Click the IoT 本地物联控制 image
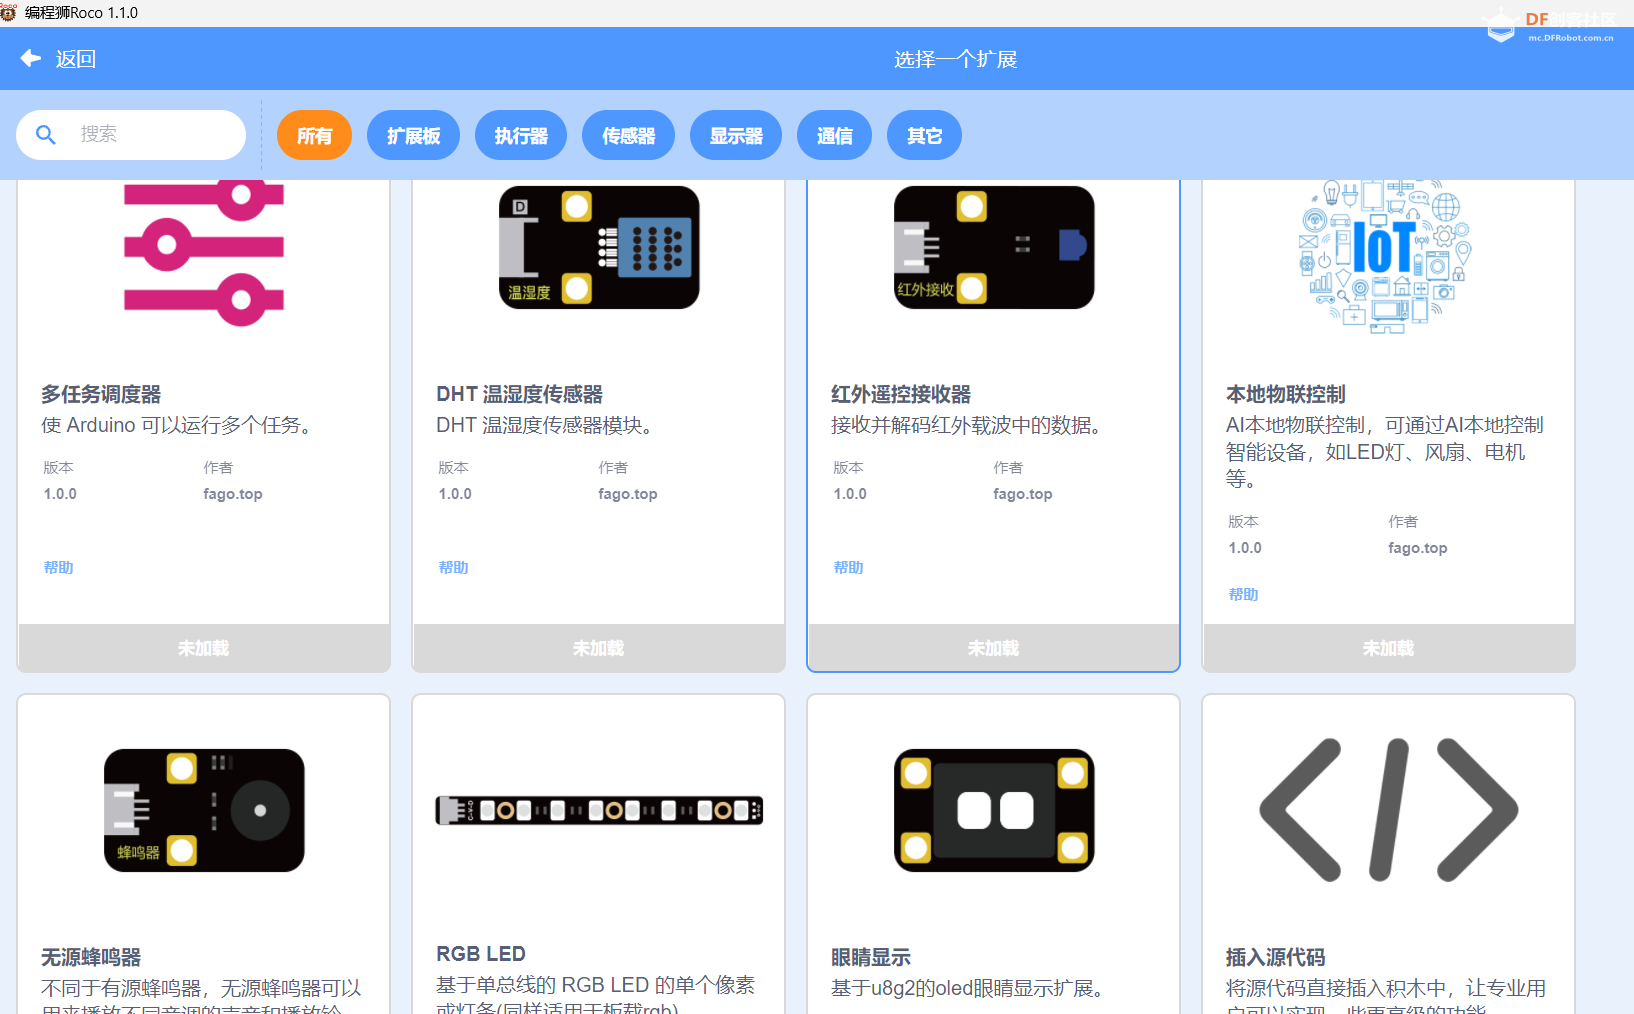The height and width of the screenshot is (1014, 1634). tap(1386, 256)
